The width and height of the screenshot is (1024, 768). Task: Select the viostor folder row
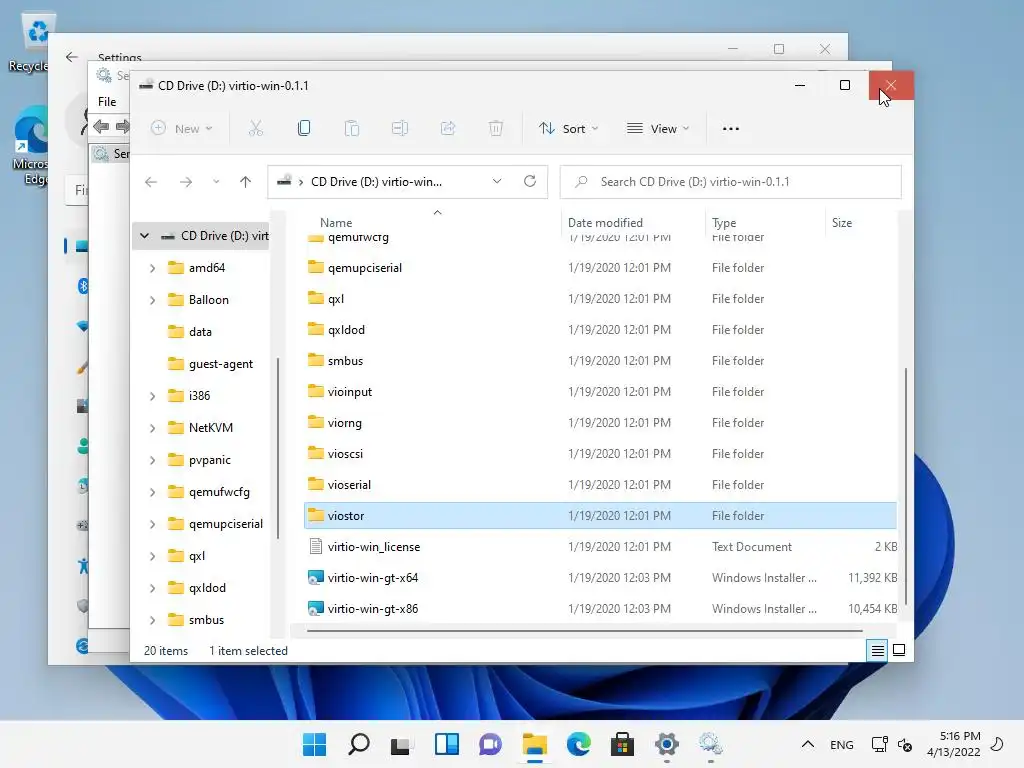pos(600,515)
